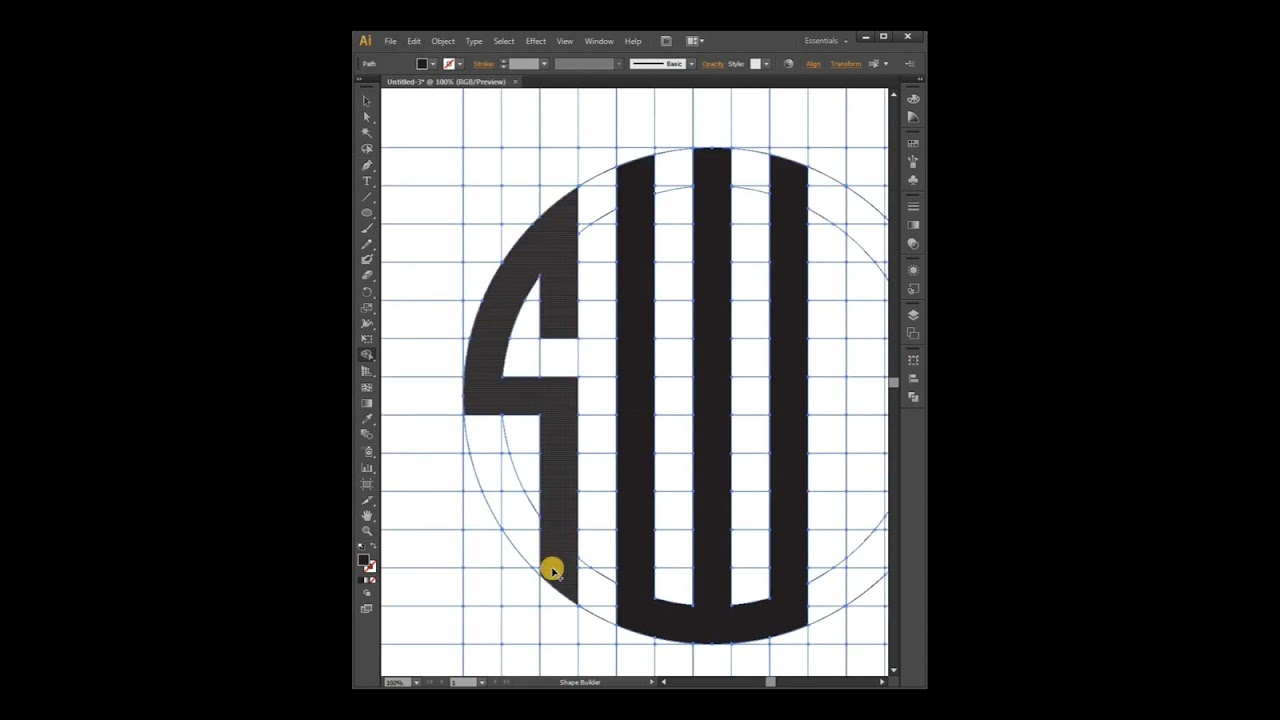Select the Line Segment tool

(x=367, y=196)
